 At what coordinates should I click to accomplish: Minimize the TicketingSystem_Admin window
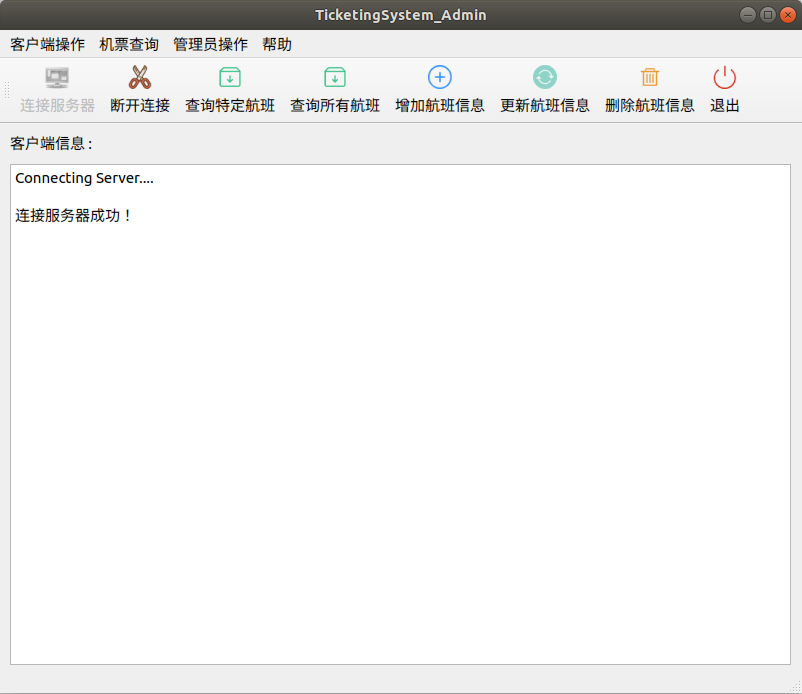[x=748, y=15]
